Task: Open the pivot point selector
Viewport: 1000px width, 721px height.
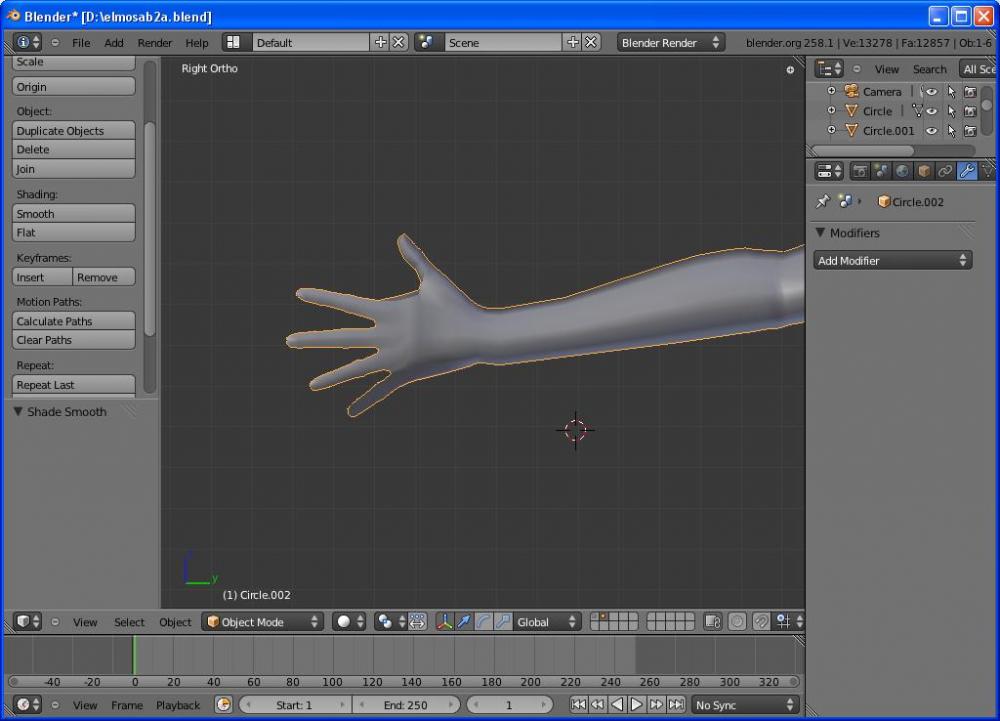Action: (389, 622)
